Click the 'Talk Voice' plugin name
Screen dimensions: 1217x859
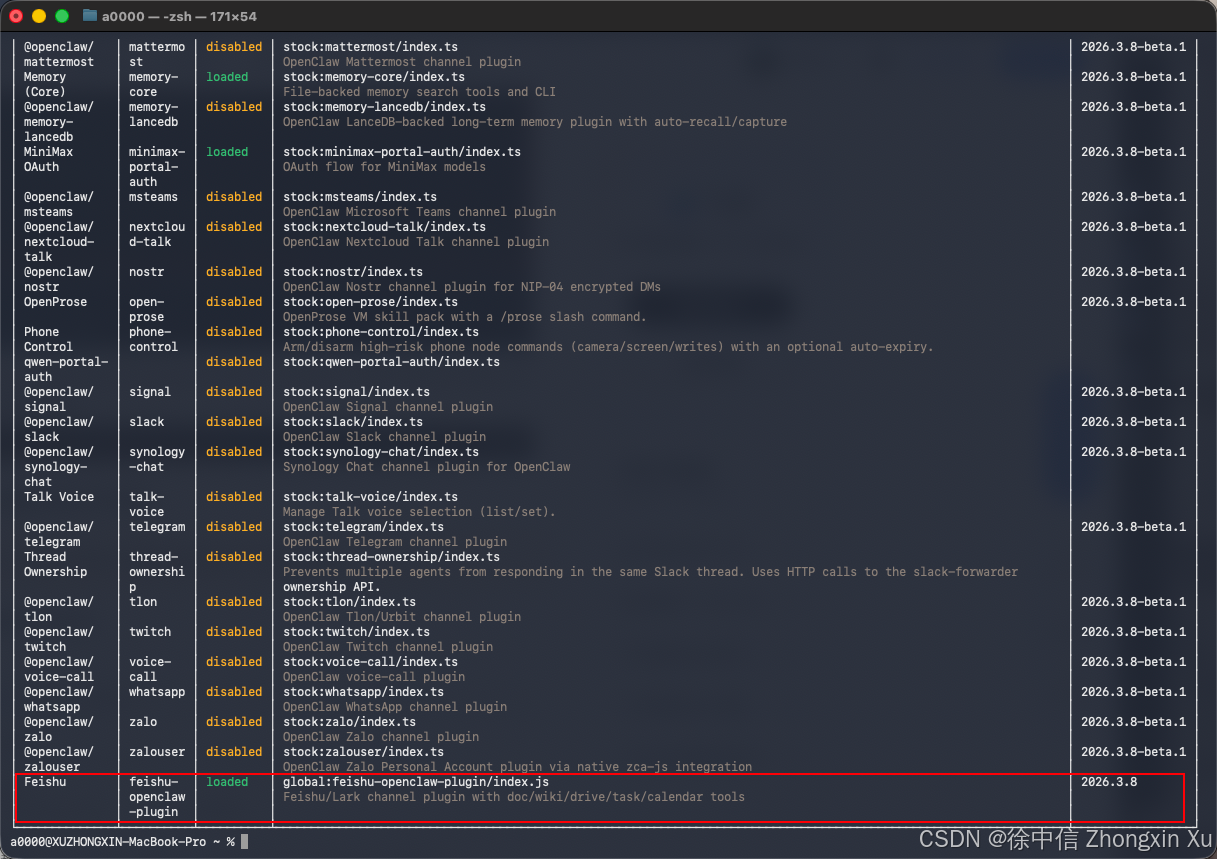click(59, 497)
